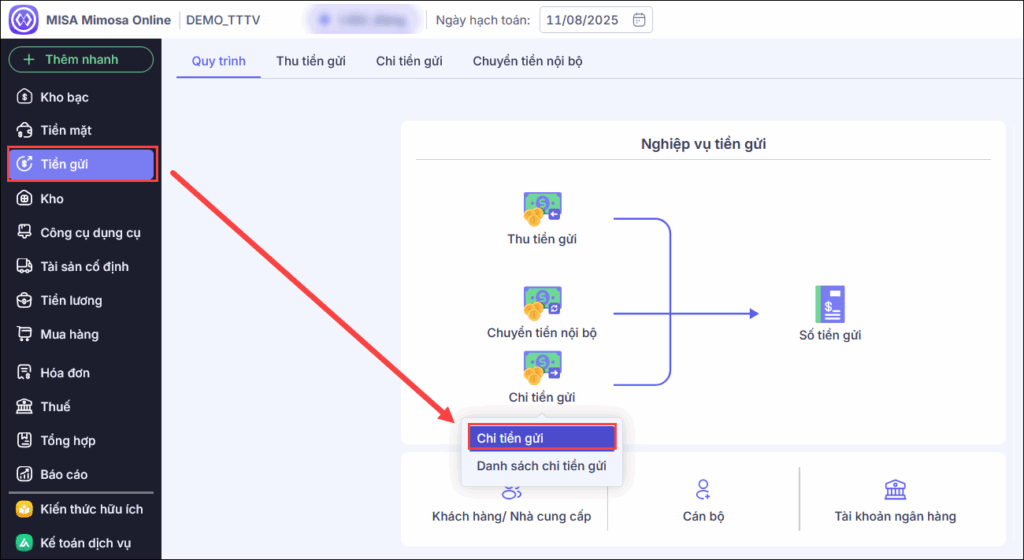Click the Tiền mặt wallet icon
The height and width of the screenshot is (560, 1024).
pos(24,130)
